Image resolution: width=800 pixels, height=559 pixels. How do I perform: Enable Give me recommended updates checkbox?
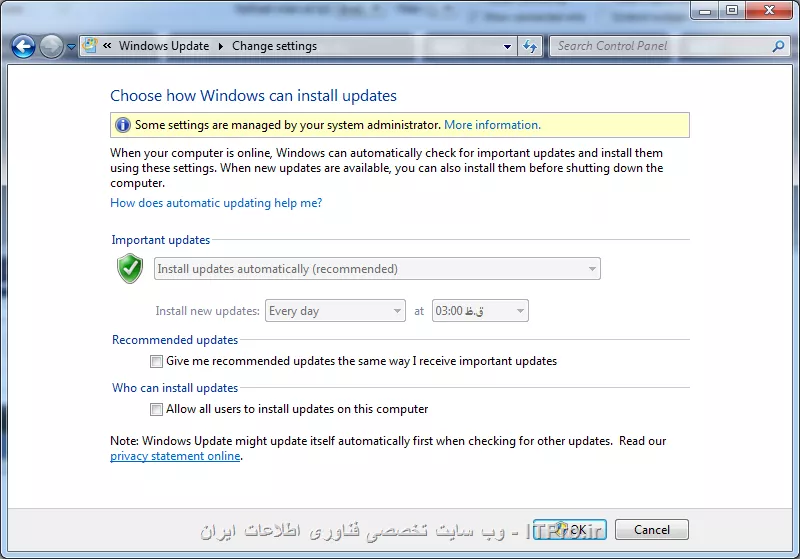click(x=156, y=362)
